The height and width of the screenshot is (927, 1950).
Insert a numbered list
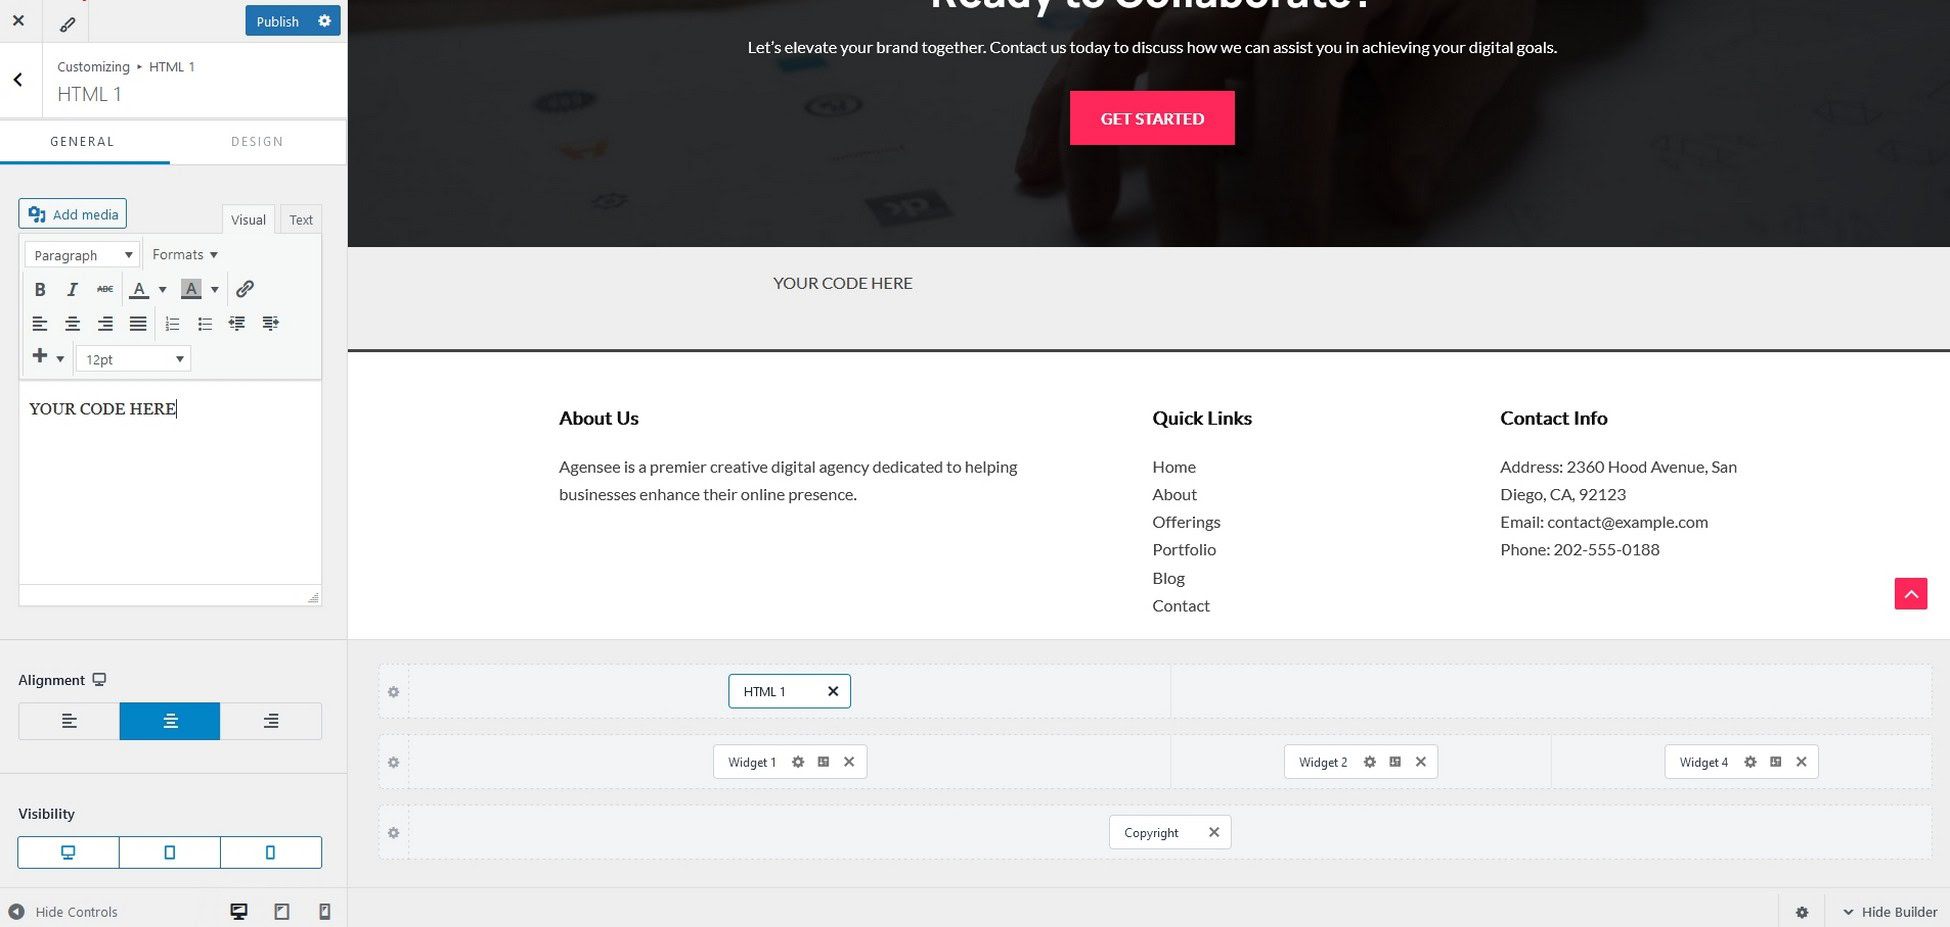pyautogui.click(x=172, y=323)
